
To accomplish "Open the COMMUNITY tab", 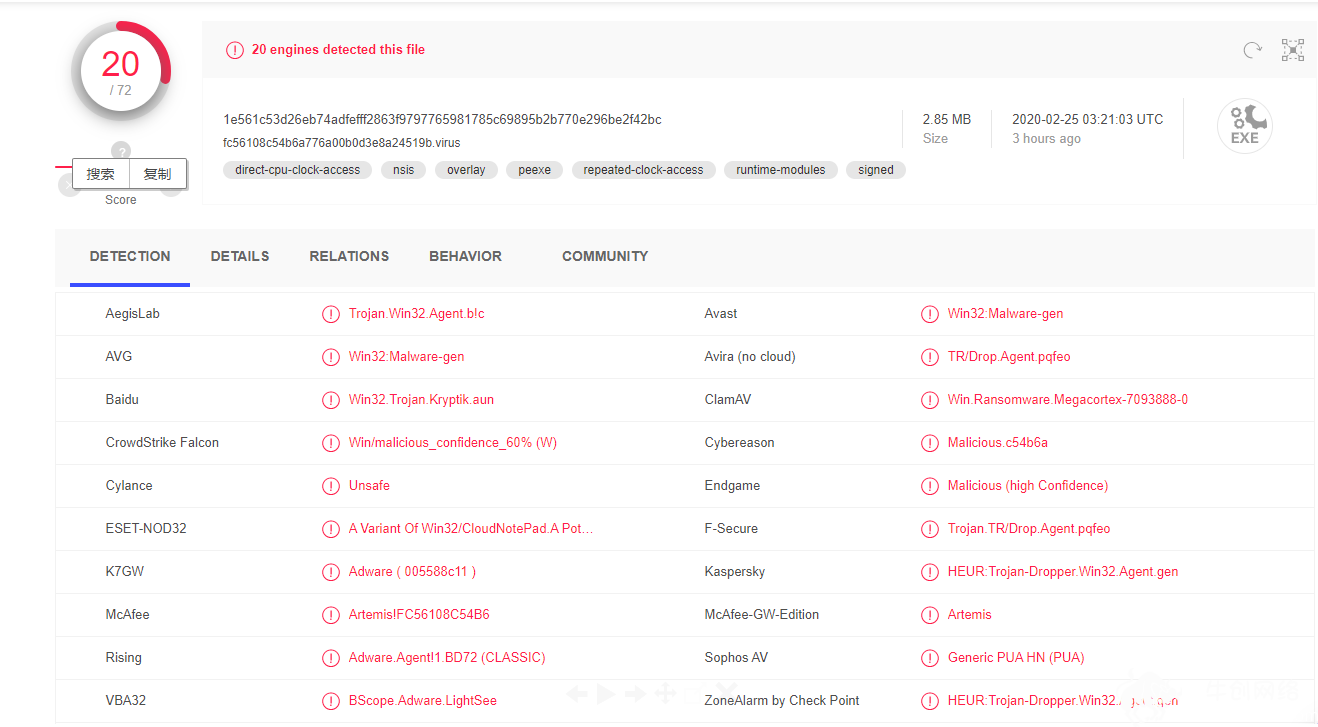I will (605, 257).
